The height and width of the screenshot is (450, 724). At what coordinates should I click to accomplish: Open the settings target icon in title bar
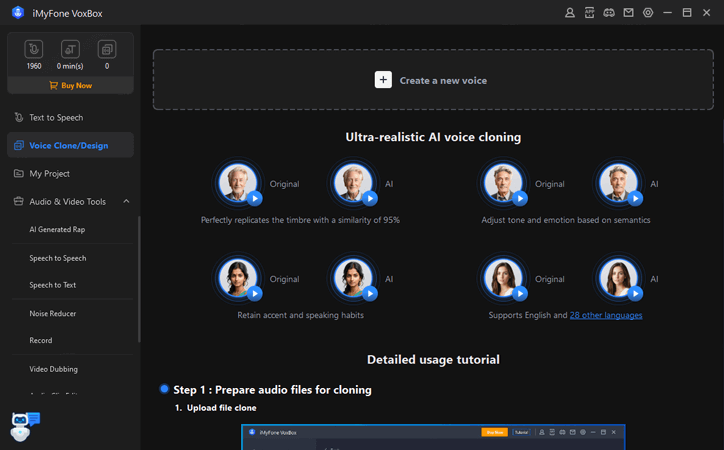(x=648, y=13)
